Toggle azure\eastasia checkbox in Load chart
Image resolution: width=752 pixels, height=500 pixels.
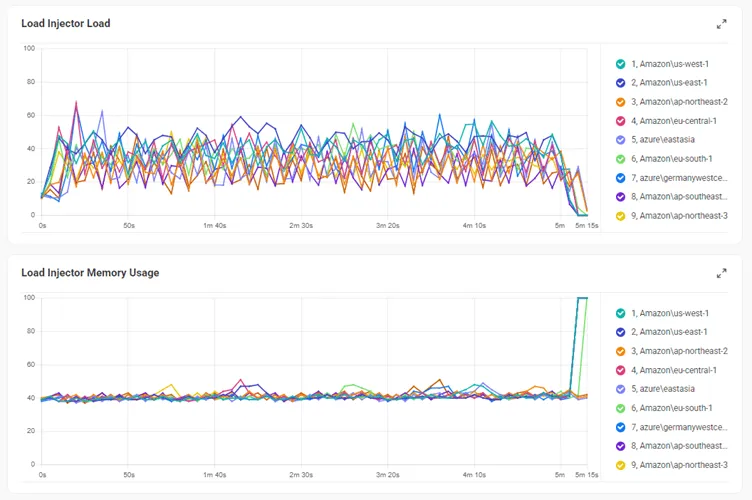click(621, 140)
